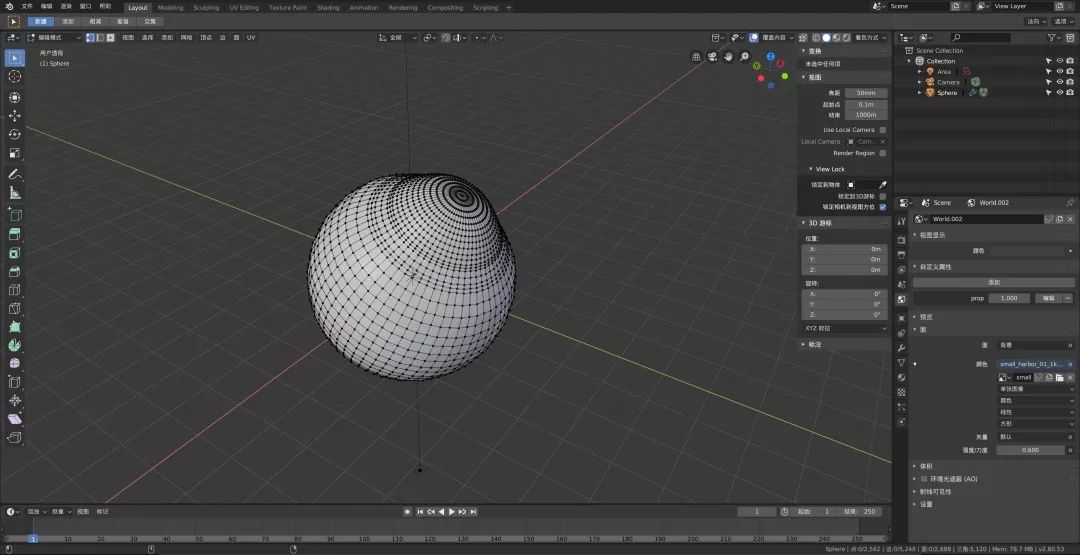Image resolution: width=1080 pixels, height=555 pixels.
Task: Open the Edit Mode dropdown
Action: pyautogui.click(x=54, y=37)
